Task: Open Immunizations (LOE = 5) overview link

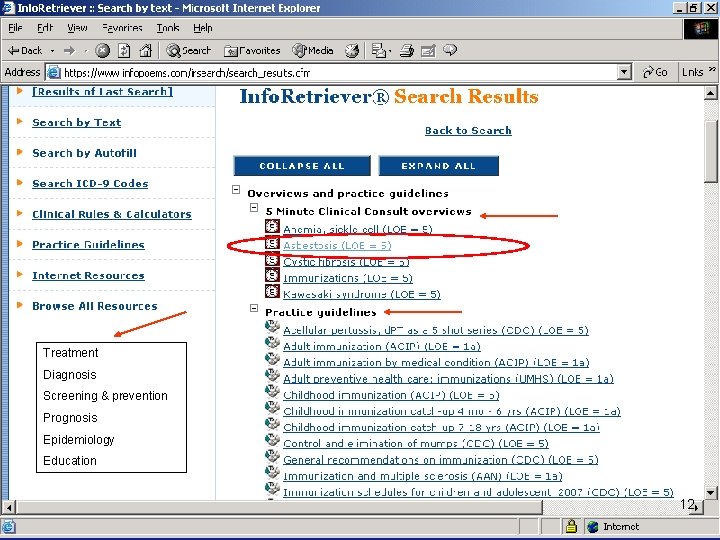Action: [348, 278]
